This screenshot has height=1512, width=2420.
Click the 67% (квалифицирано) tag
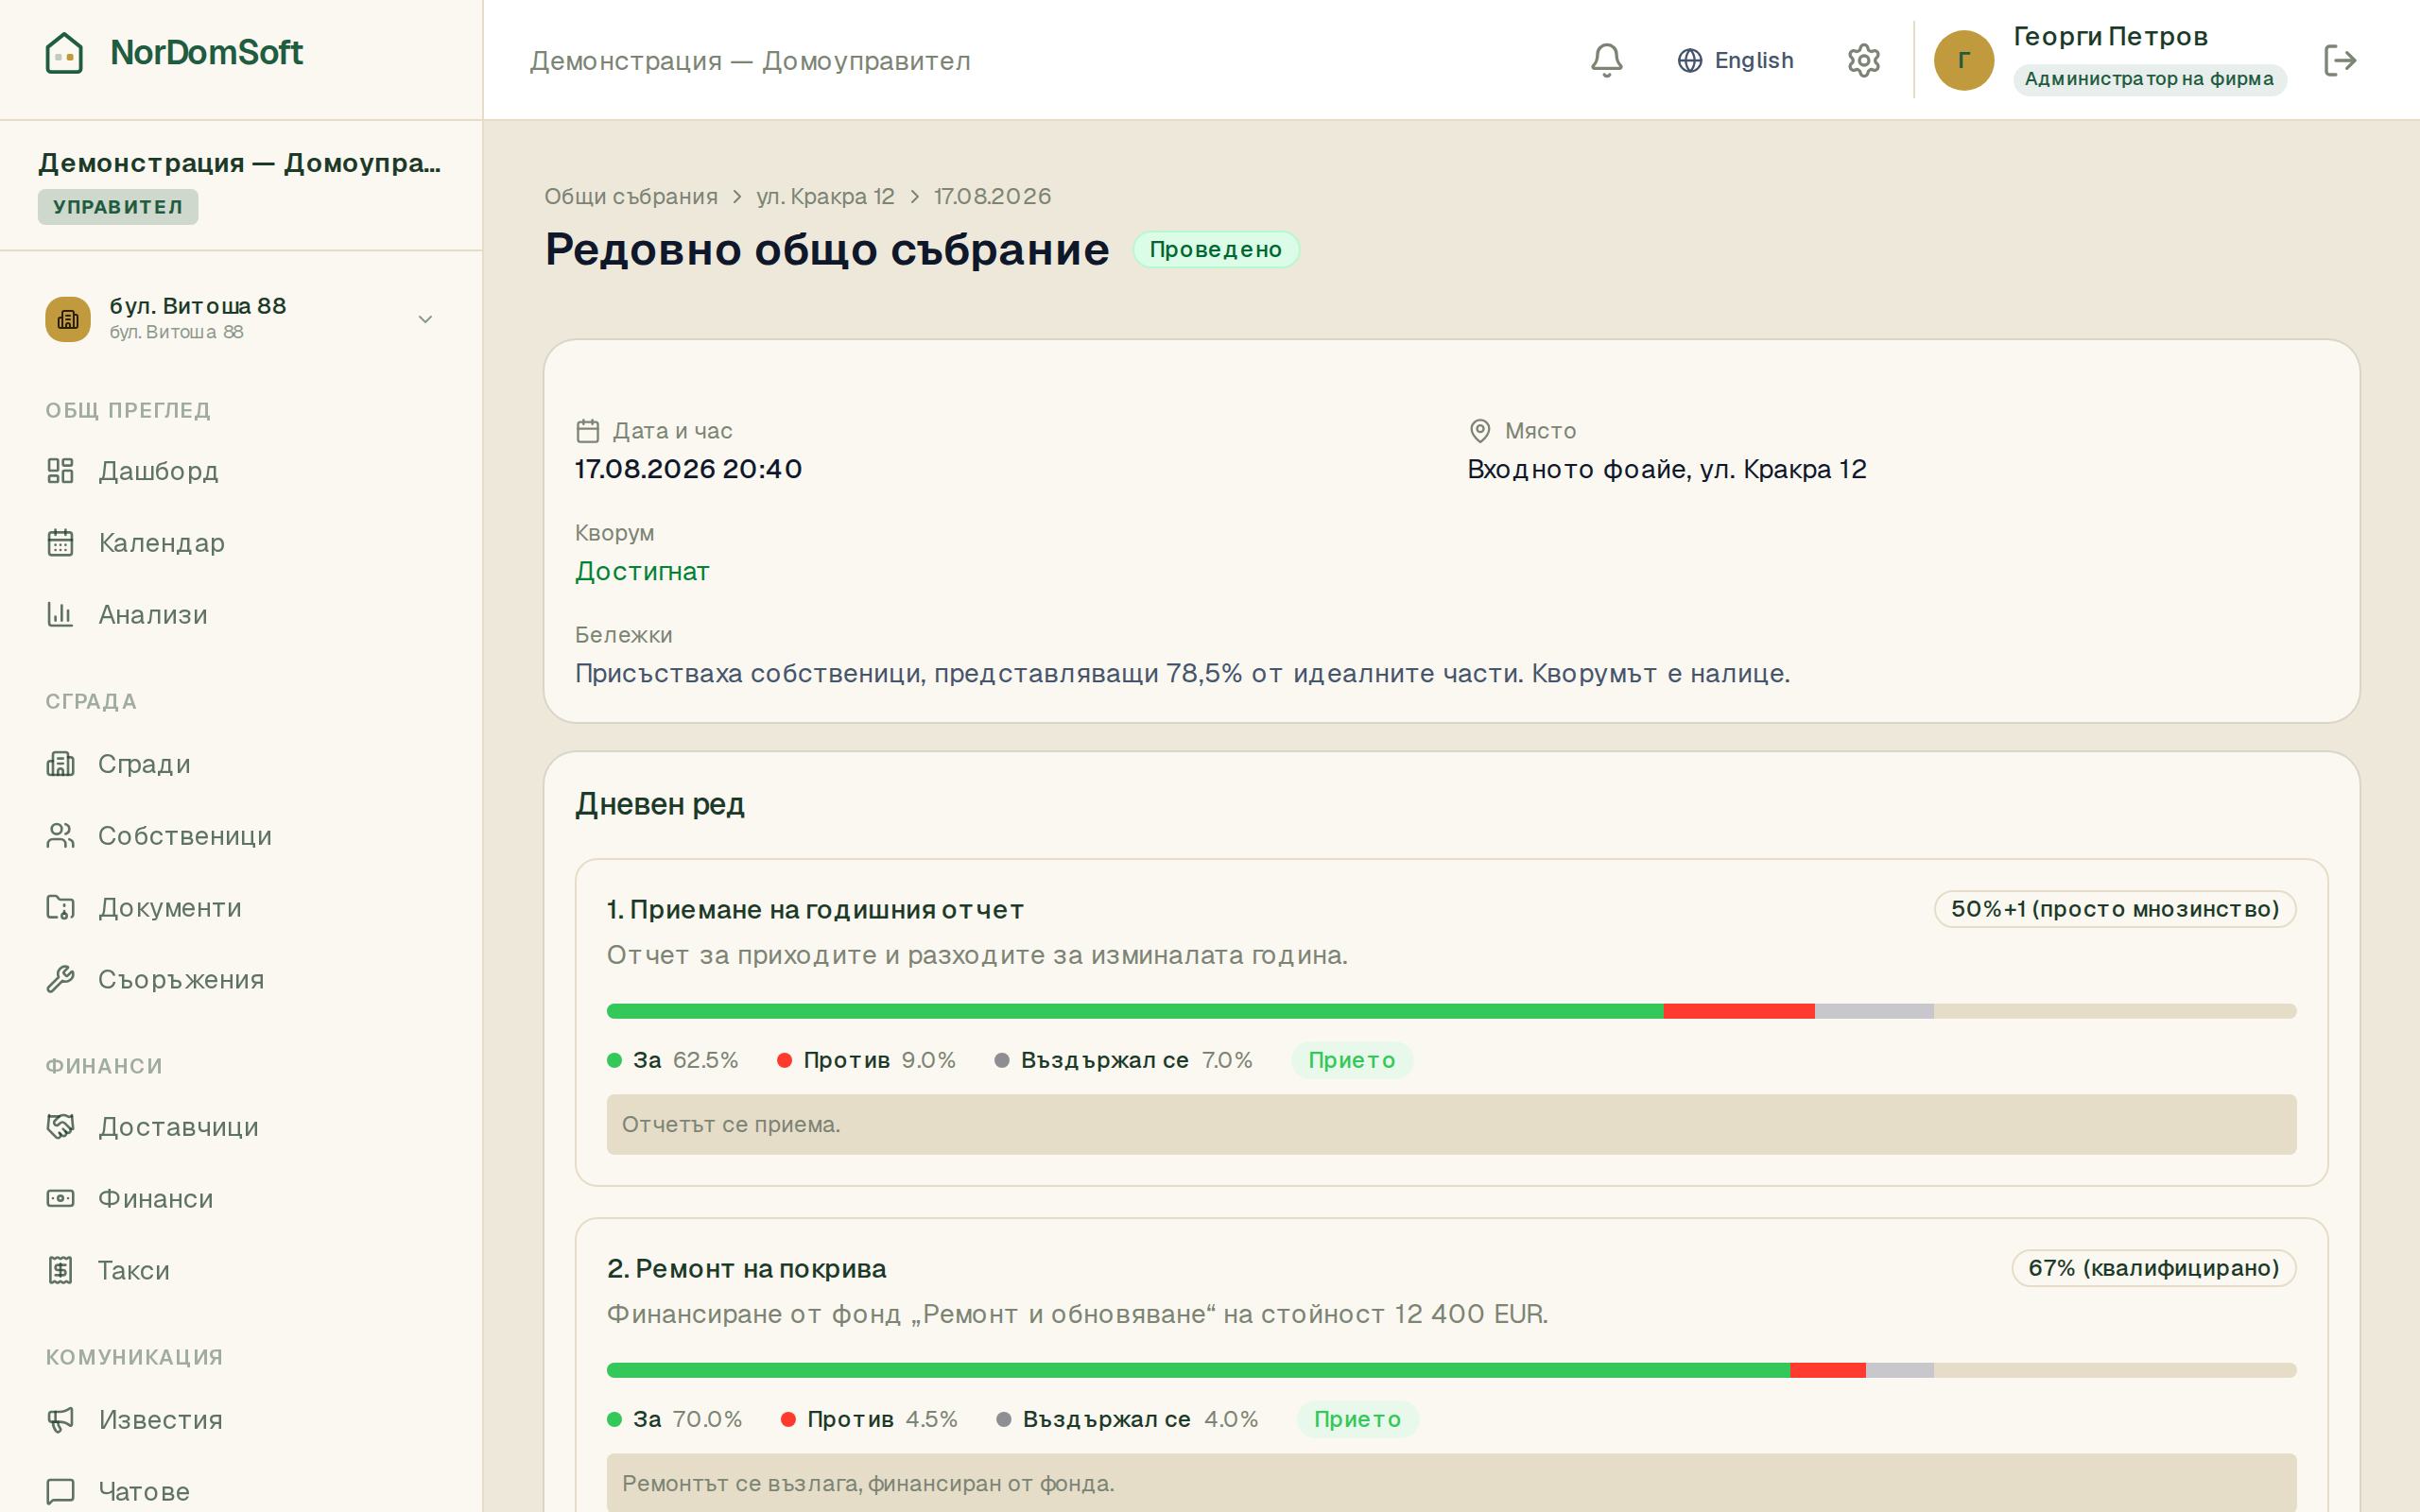click(2154, 1268)
